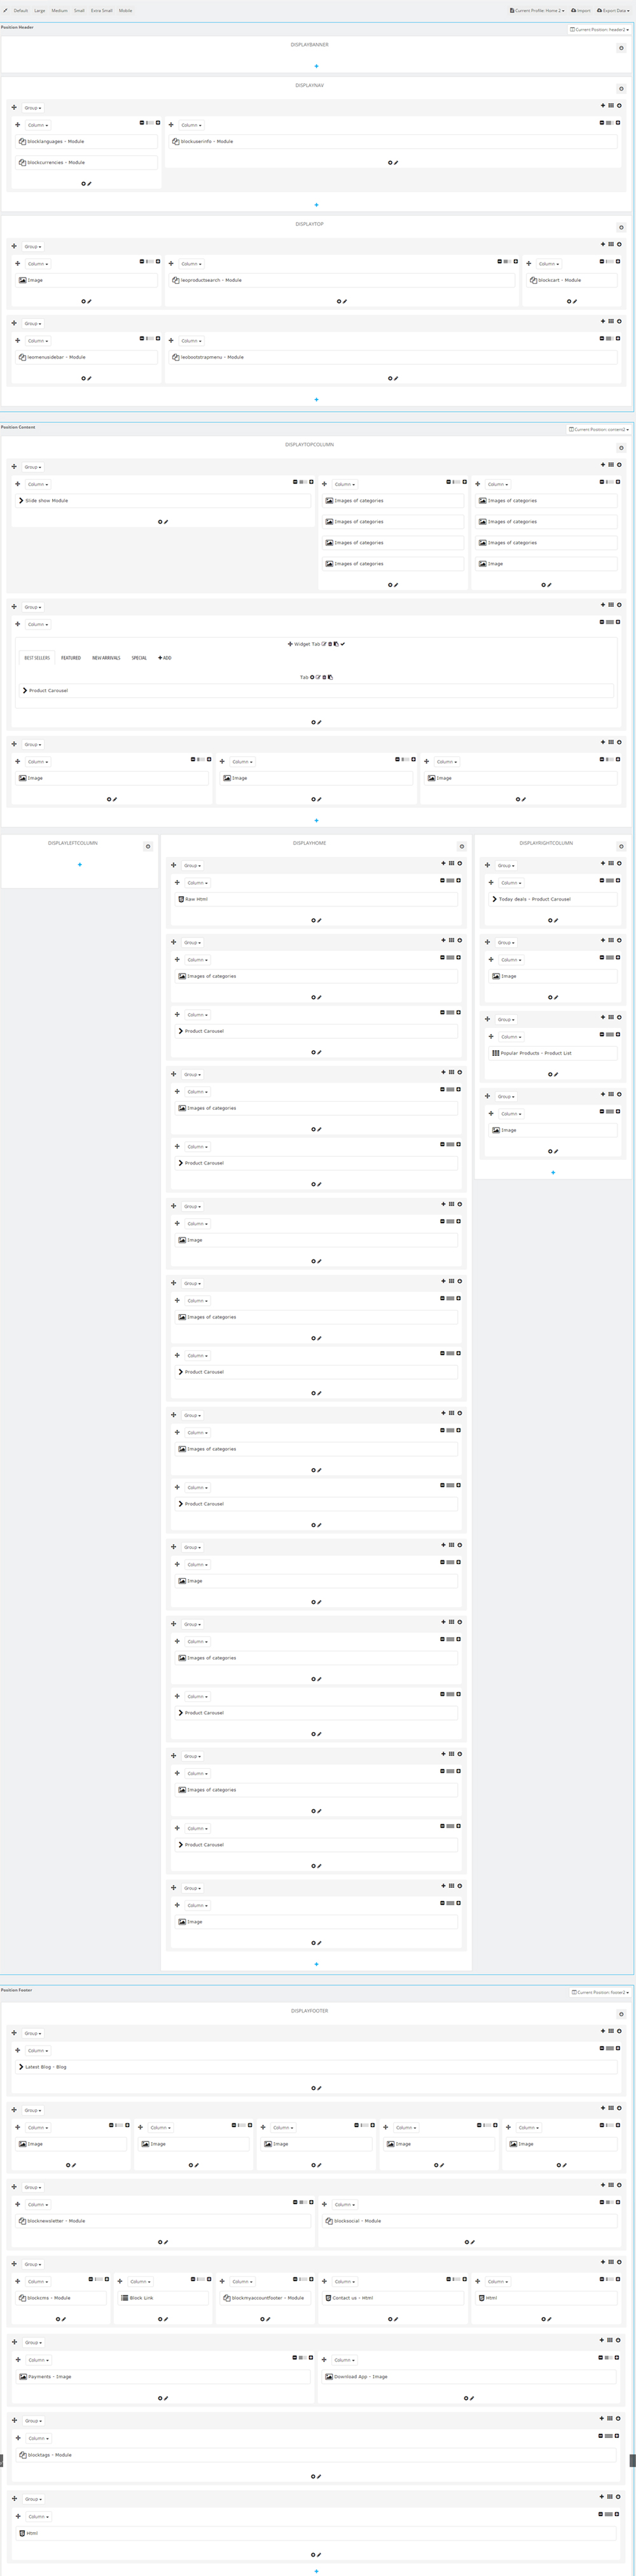This screenshot has height=2576, width=636.
Task: Select the blocklanguages - Module widget
Action: (x=86, y=142)
